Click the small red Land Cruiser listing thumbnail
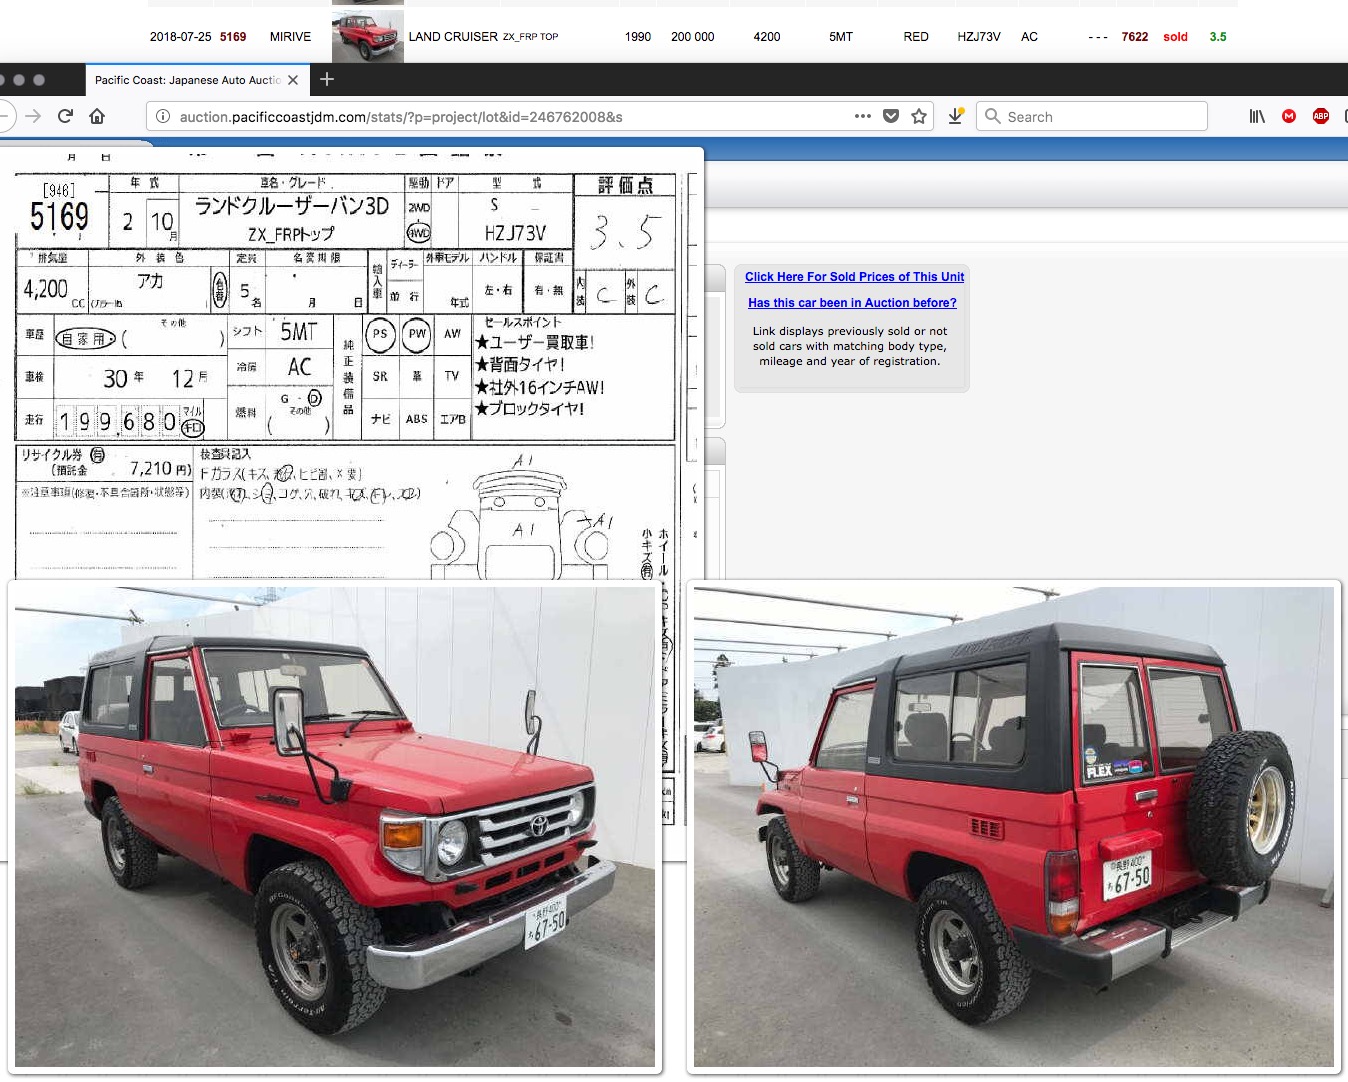This screenshot has width=1348, height=1082. [x=368, y=37]
